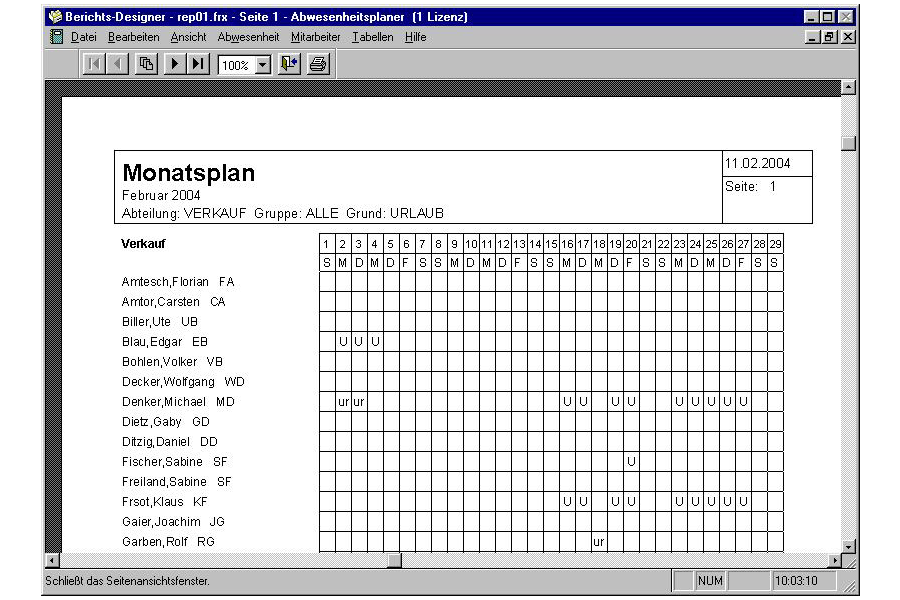The height and width of the screenshot is (600, 900).
Task: Maximize the Berichts-Designer main window
Action: 828,17
